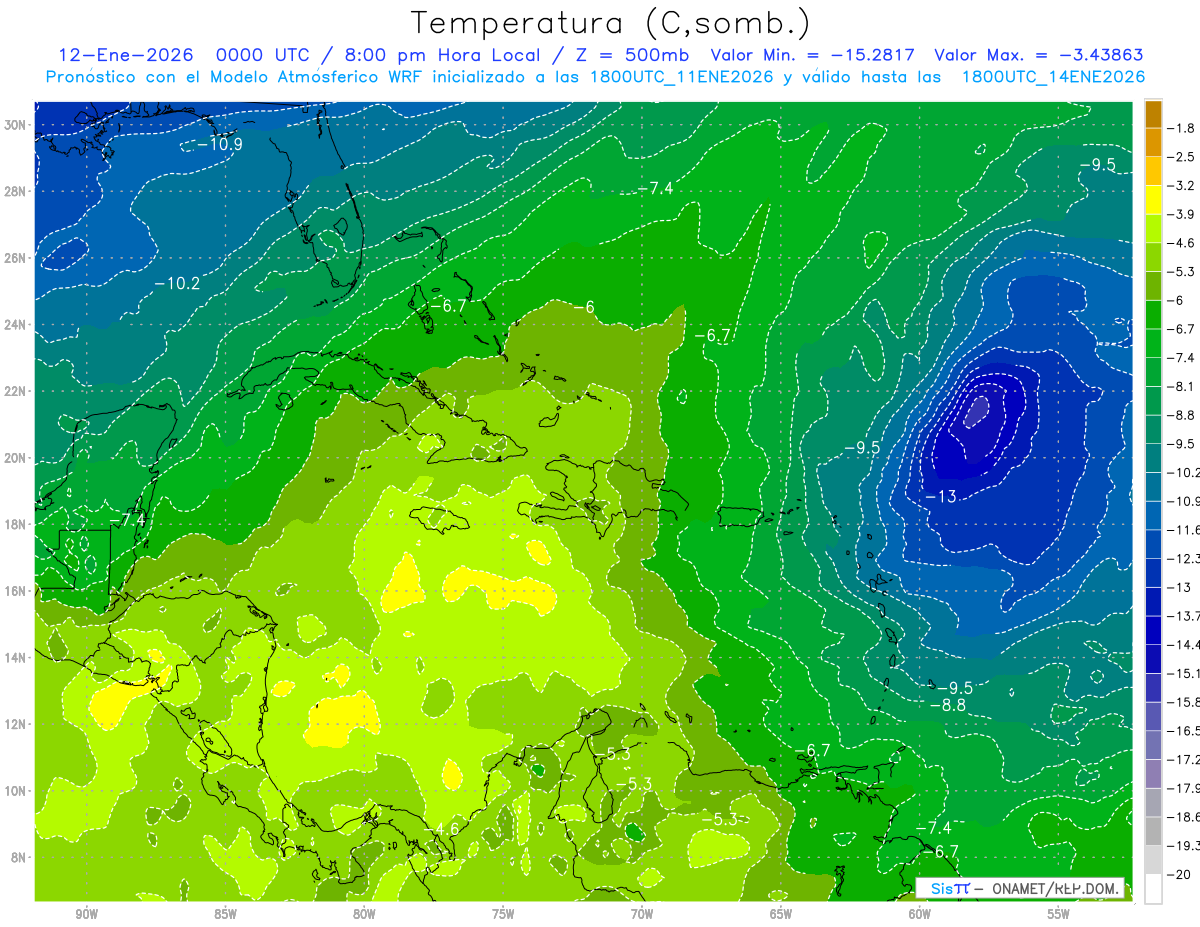
Task: Click the 80W longitude axis label
Action: [364, 914]
